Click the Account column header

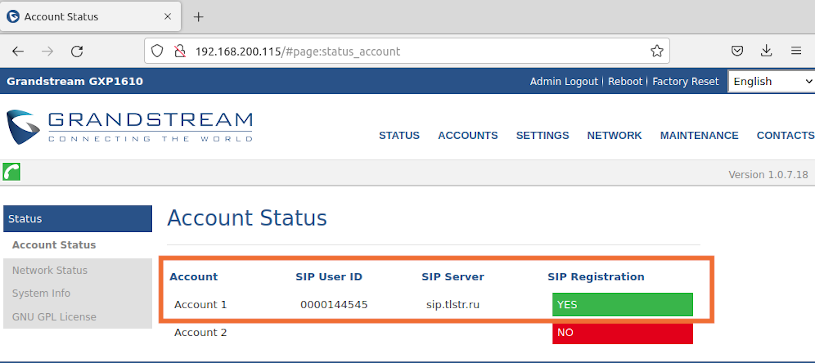pyautogui.click(x=194, y=277)
